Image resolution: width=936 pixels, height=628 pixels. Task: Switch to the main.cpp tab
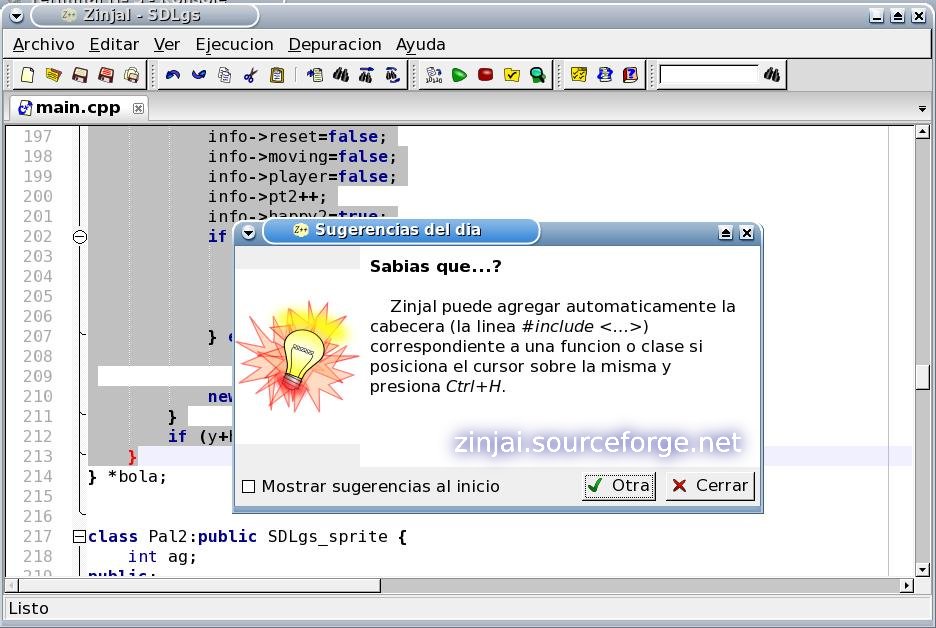78,108
